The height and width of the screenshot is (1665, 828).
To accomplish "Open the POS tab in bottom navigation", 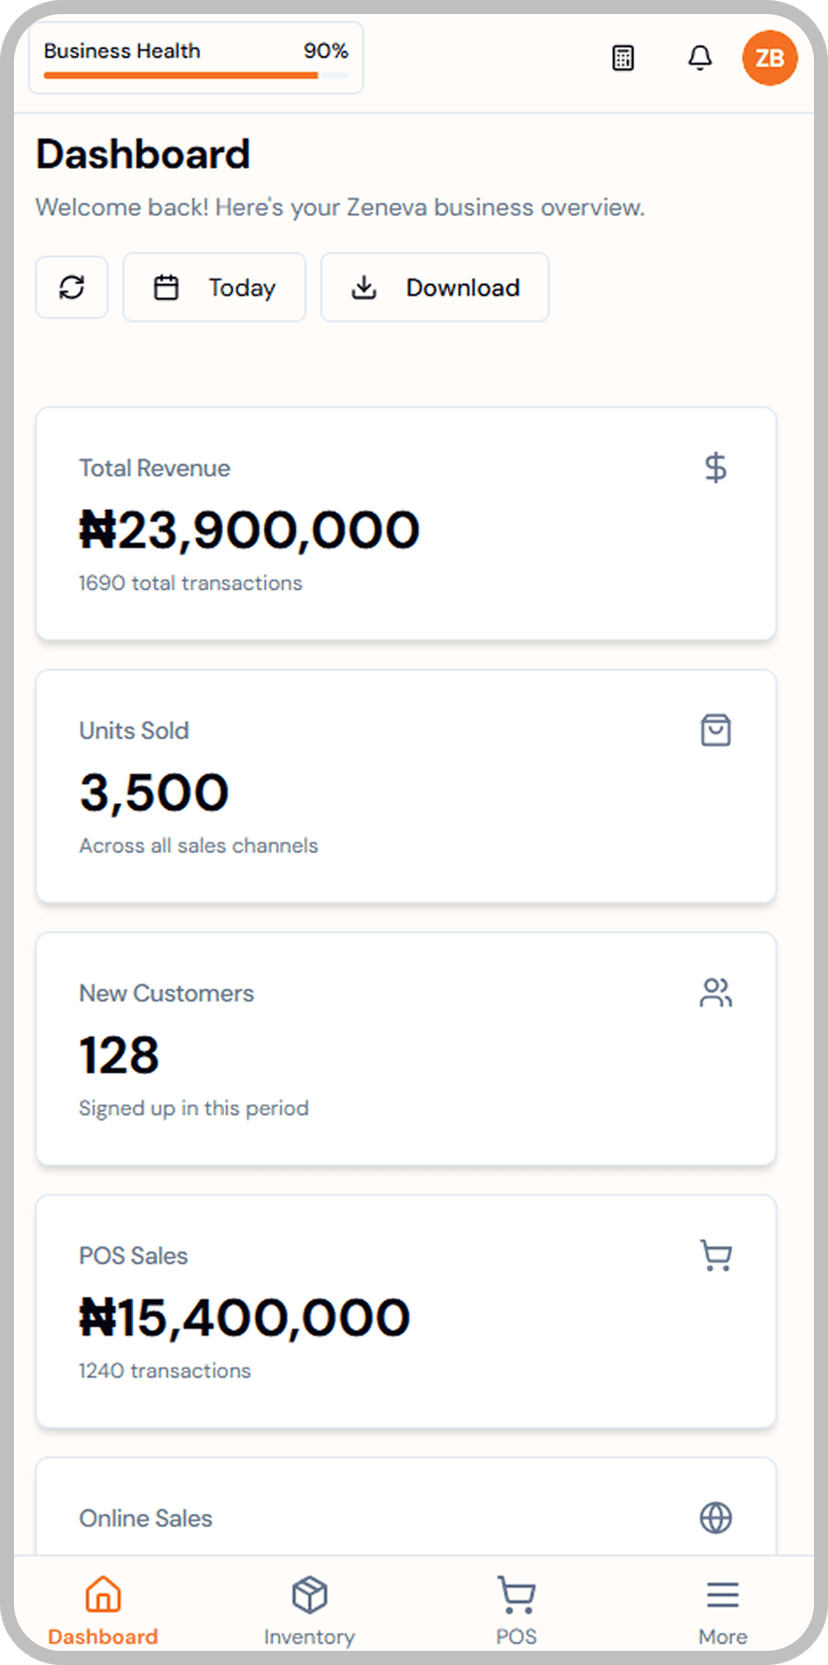I will point(516,1610).
